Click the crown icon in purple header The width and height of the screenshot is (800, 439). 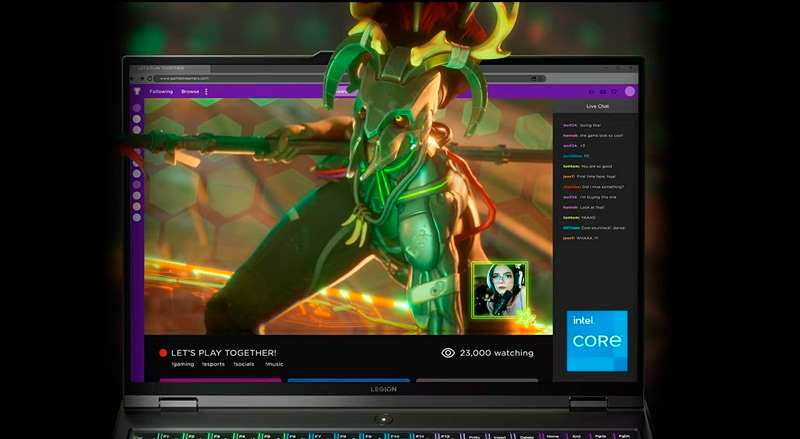point(591,92)
